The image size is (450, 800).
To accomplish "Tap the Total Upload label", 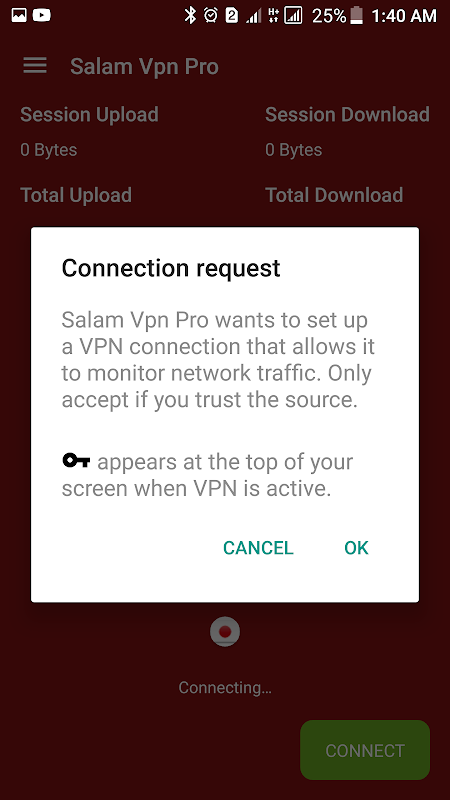I will [x=76, y=195].
